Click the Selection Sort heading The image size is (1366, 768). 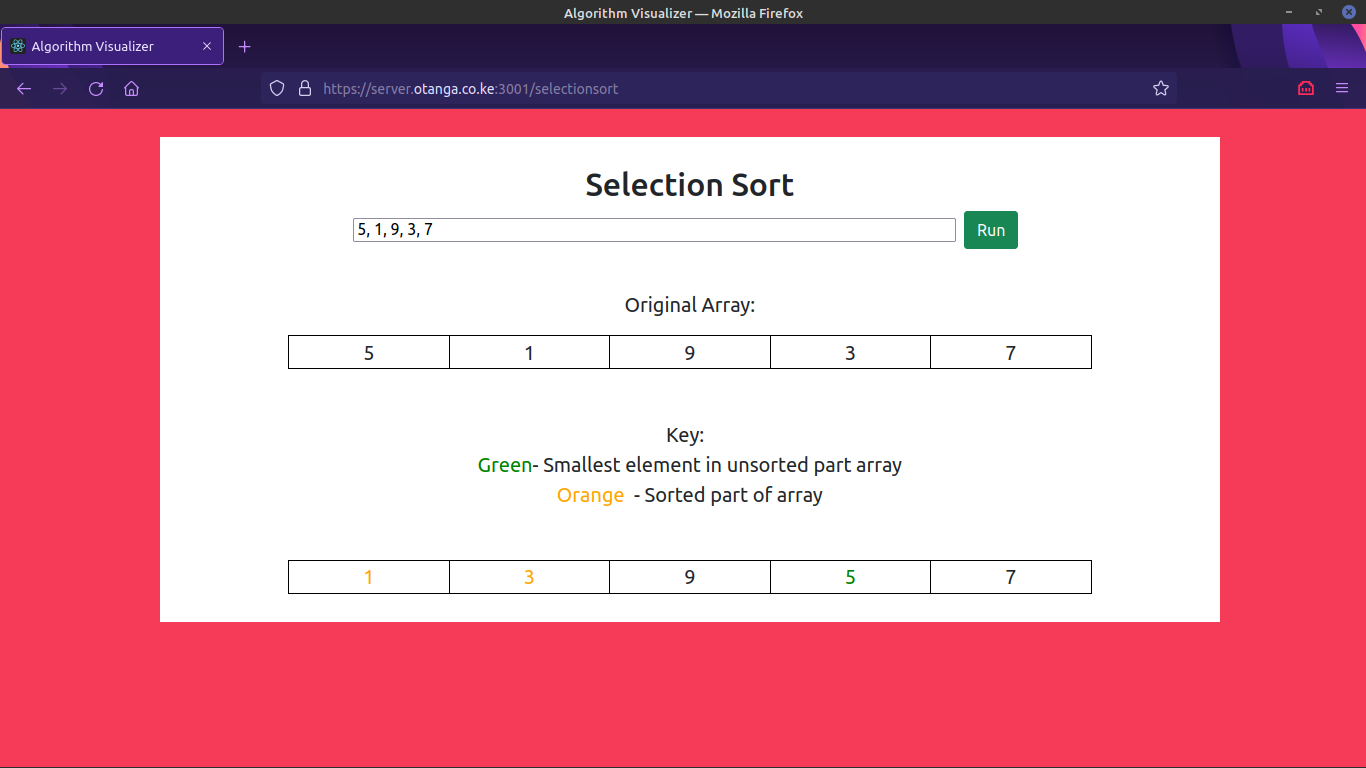pos(689,185)
